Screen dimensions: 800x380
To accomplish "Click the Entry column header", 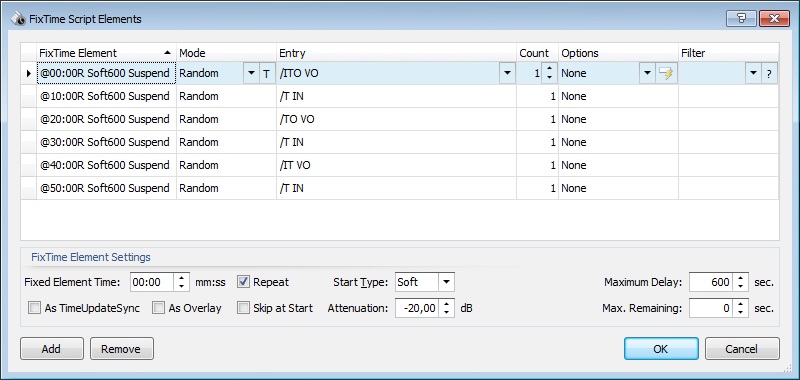I will click(396, 53).
